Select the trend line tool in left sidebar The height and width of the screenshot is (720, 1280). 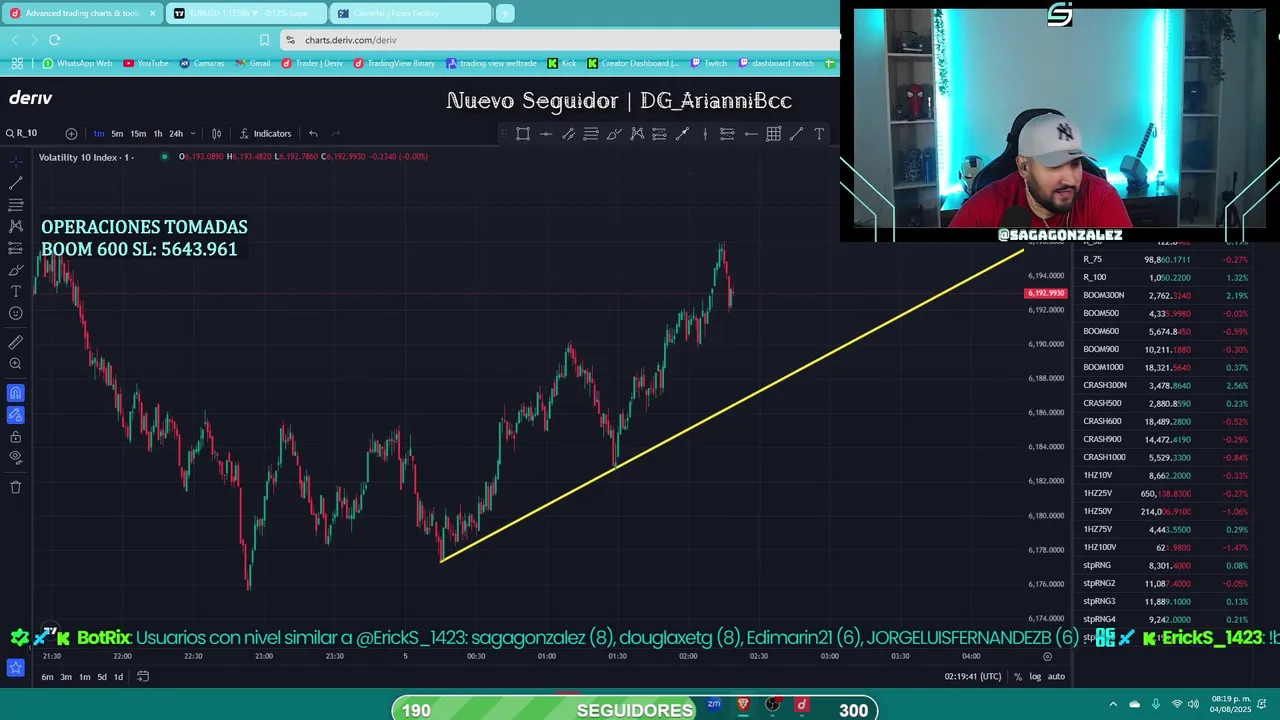click(x=16, y=183)
